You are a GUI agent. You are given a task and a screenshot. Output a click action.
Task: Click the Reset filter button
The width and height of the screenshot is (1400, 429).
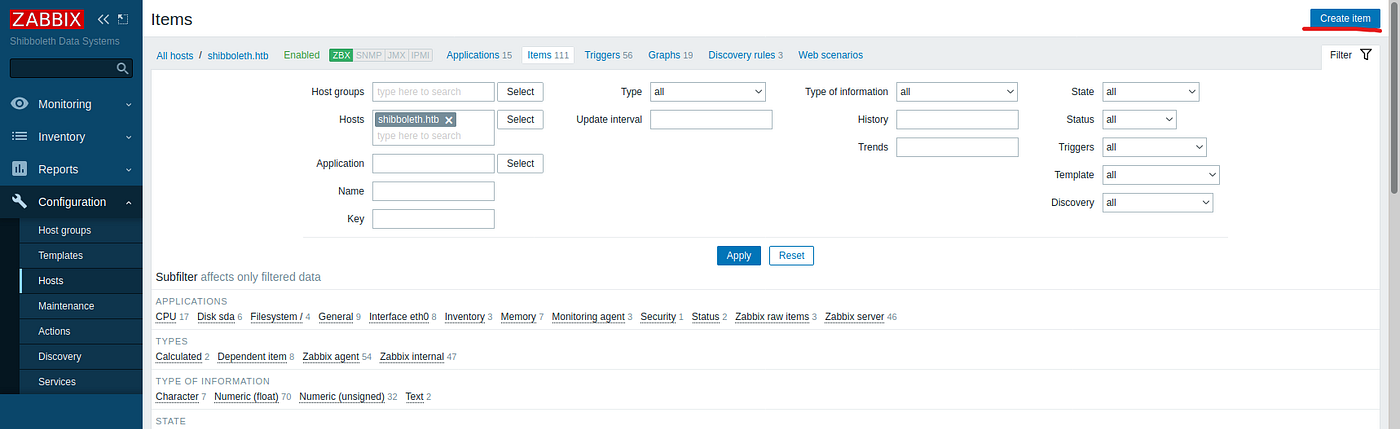click(x=791, y=255)
